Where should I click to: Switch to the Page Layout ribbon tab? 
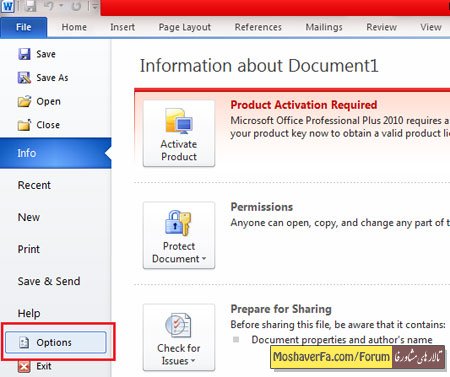(185, 27)
